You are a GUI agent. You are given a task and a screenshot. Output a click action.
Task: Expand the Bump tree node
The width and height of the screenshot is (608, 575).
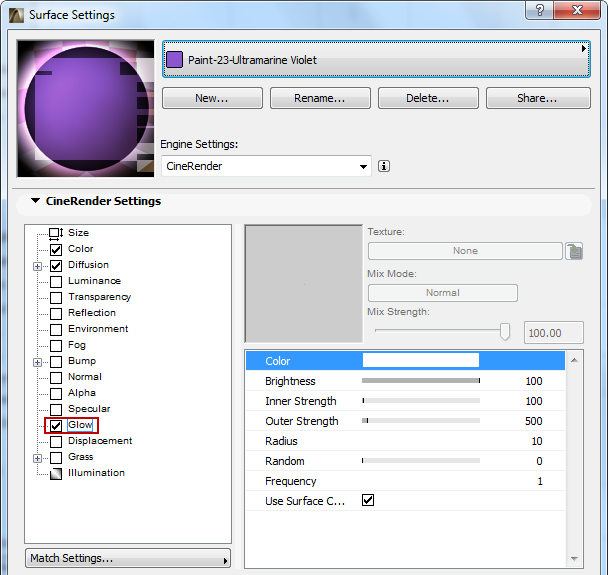coord(37,362)
